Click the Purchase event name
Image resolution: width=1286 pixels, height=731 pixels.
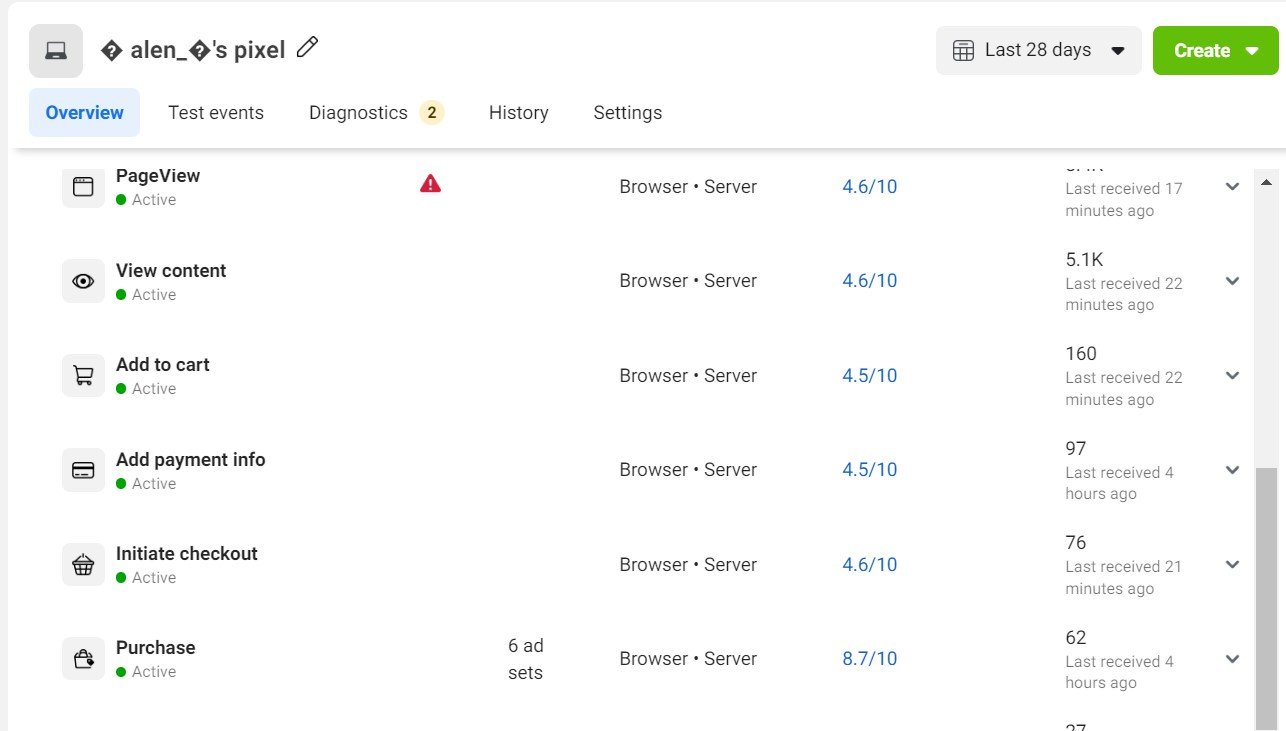coord(156,648)
